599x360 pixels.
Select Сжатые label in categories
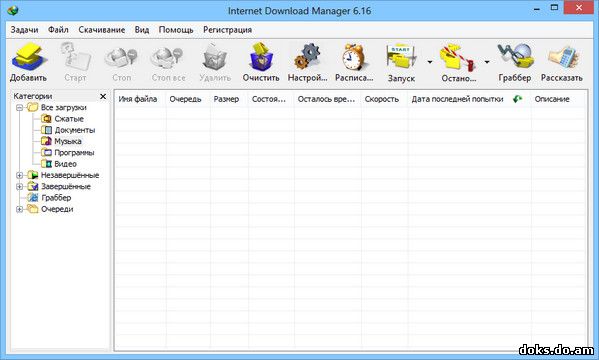click(x=69, y=119)
